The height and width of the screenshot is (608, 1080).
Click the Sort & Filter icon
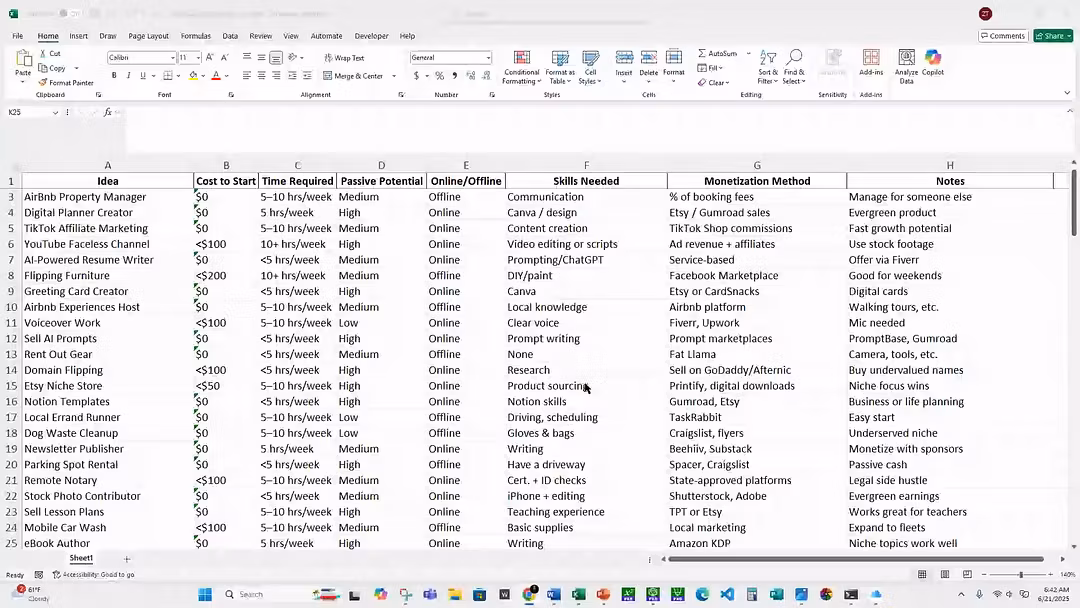click(x=768, y=66)
